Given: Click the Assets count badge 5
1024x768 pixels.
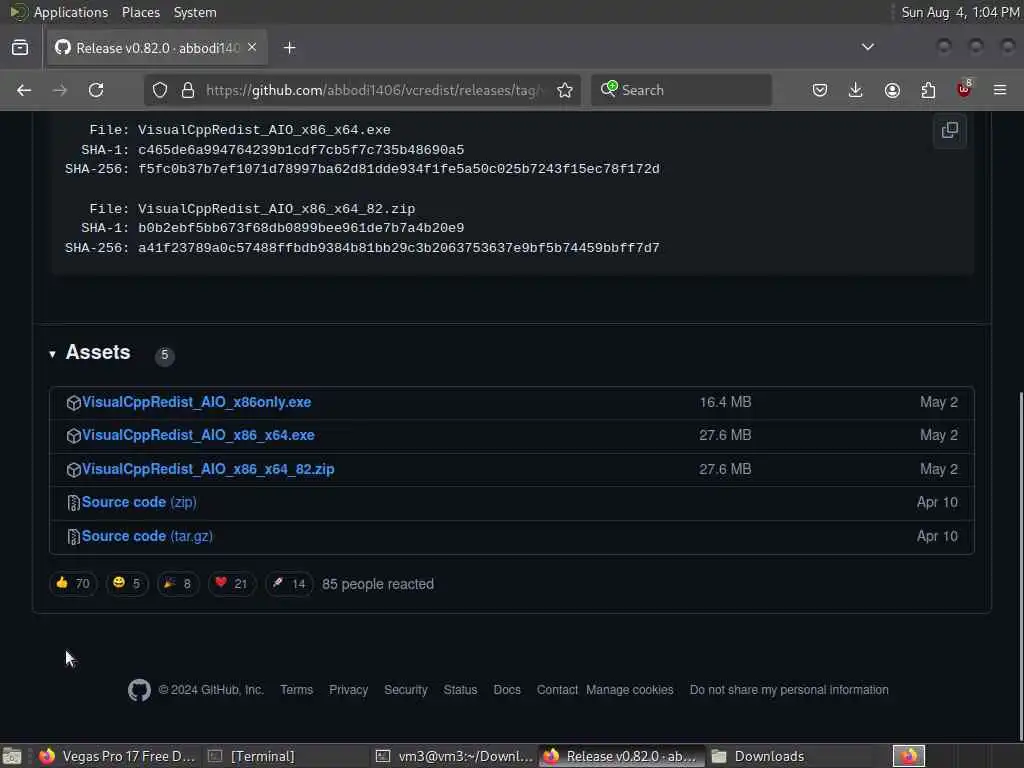Looking at the screenshot, I should point(165,355).
